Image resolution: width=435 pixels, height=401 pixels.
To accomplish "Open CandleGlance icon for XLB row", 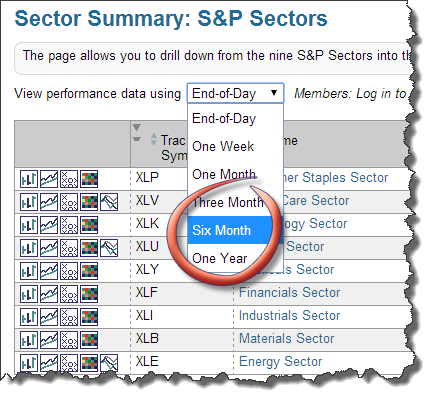I will pyautogui.click(x=89, y=340).
